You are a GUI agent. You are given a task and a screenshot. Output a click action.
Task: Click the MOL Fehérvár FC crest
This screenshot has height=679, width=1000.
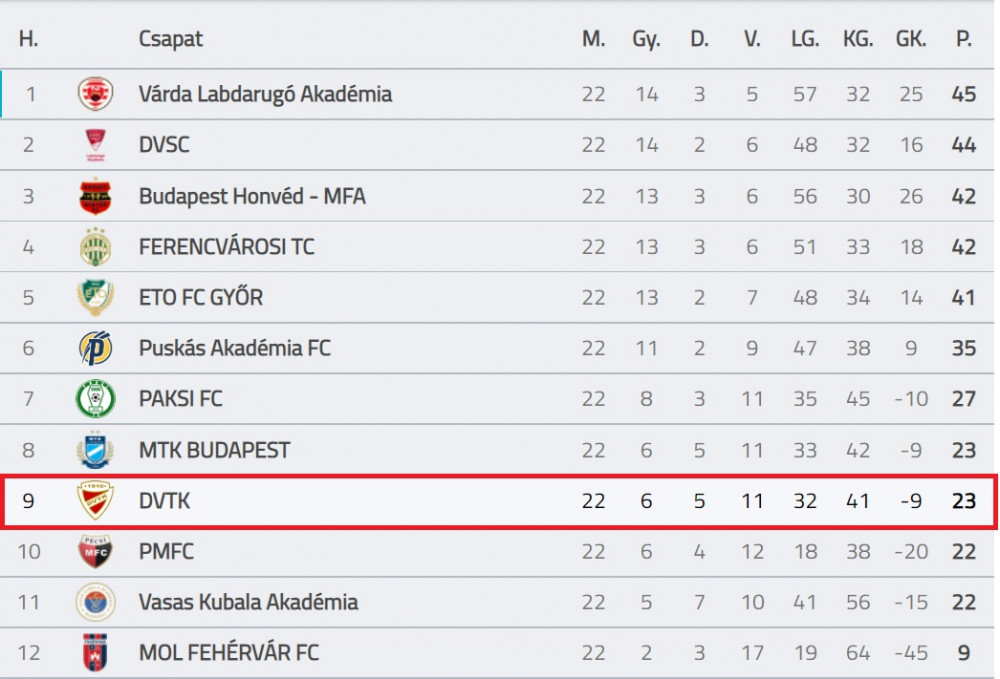96,652
